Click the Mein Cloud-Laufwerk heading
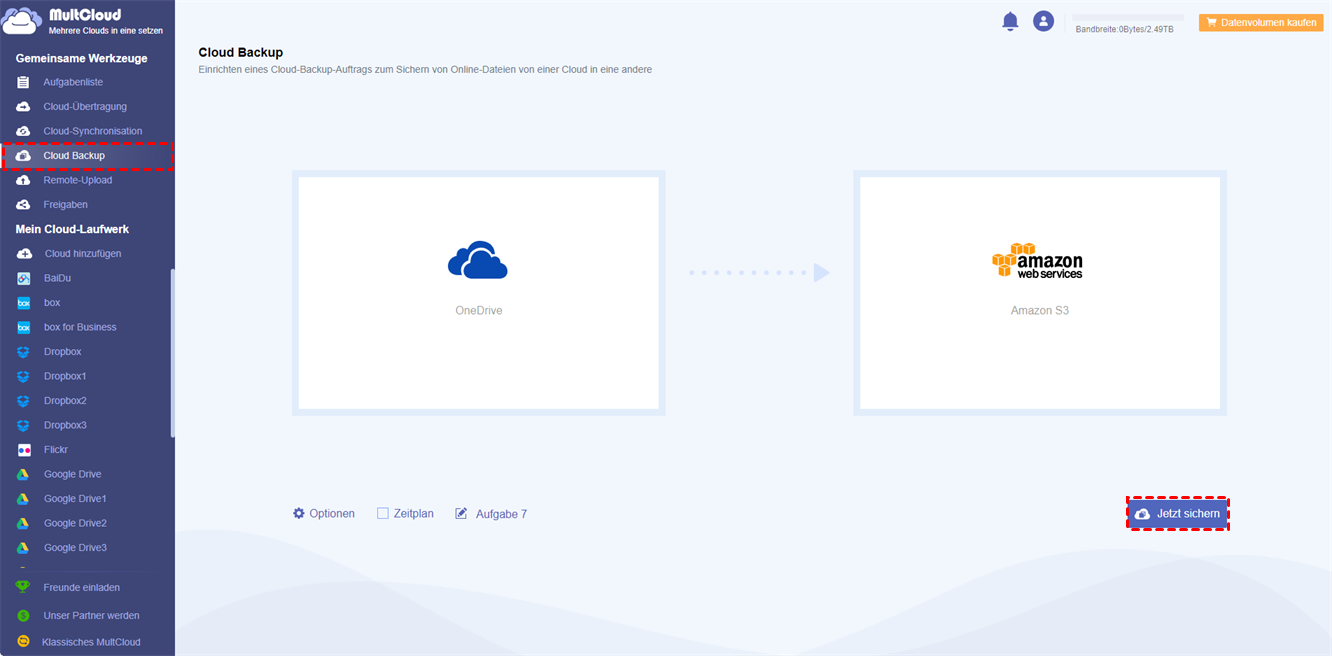Image resolution: width=1332 pixels, height=656 pixels. click(x=72, y=229)
